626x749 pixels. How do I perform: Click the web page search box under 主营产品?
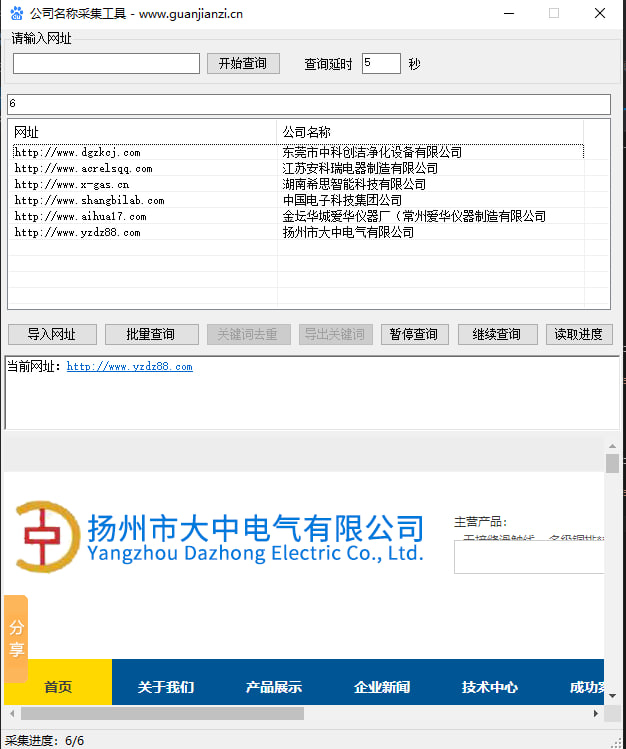529,557
